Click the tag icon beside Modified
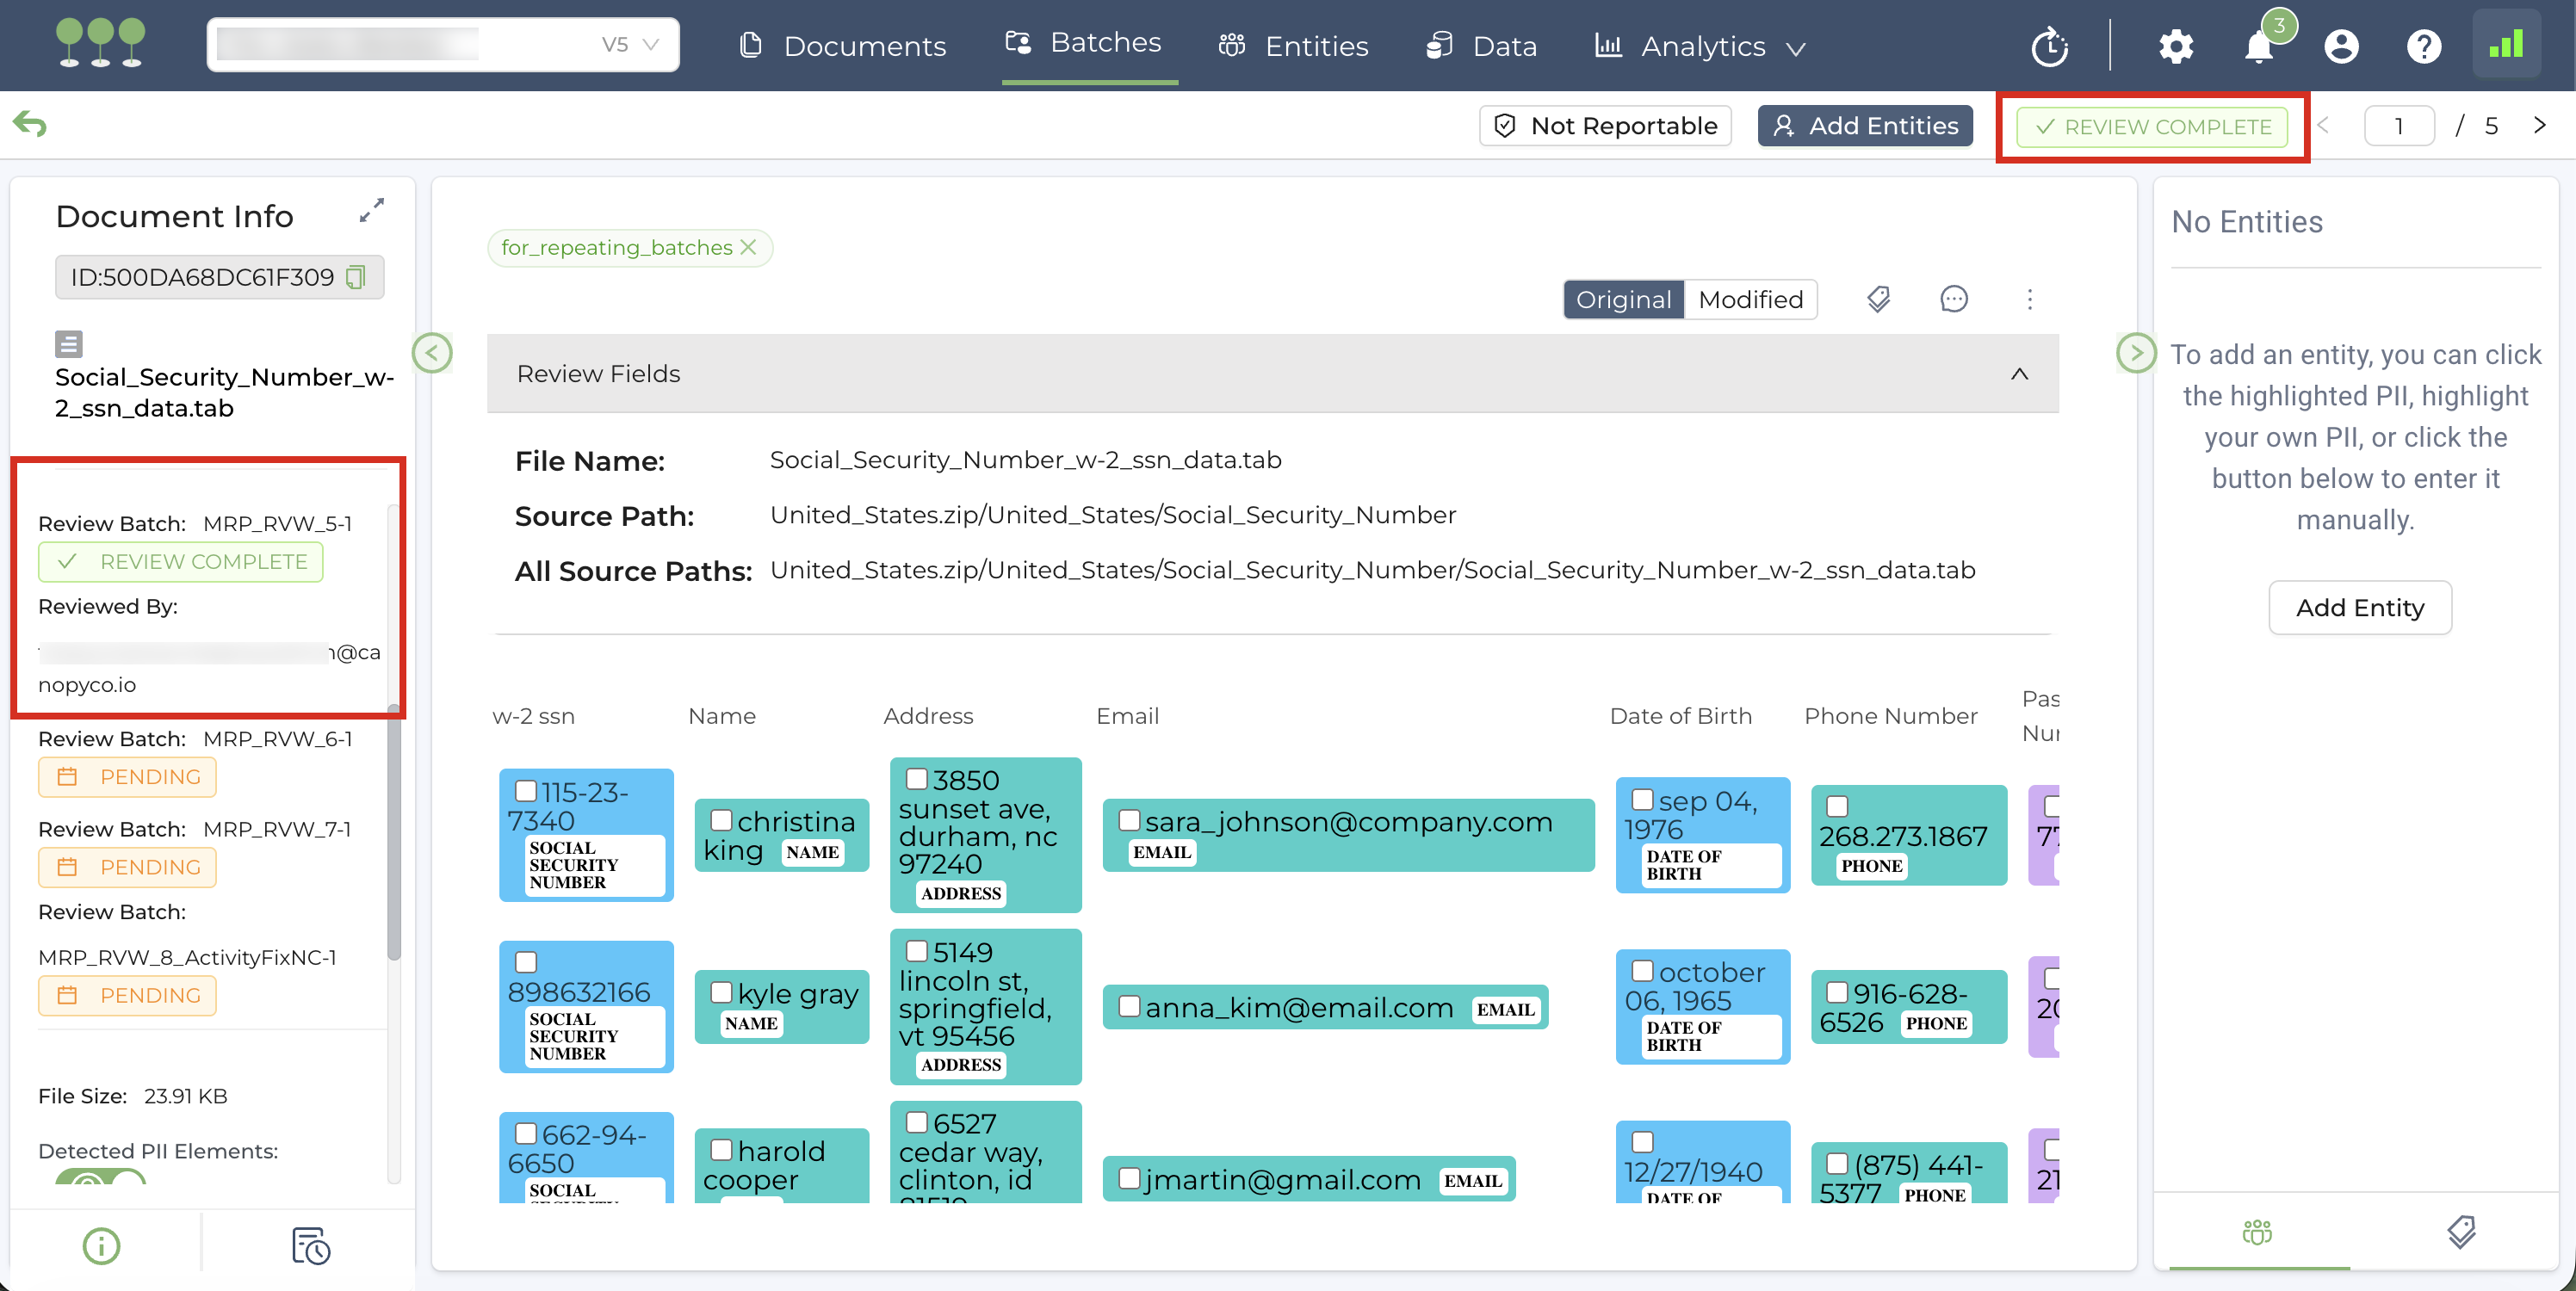Viewport: 2576px width, 1291px height. [x=1878, y=299]
